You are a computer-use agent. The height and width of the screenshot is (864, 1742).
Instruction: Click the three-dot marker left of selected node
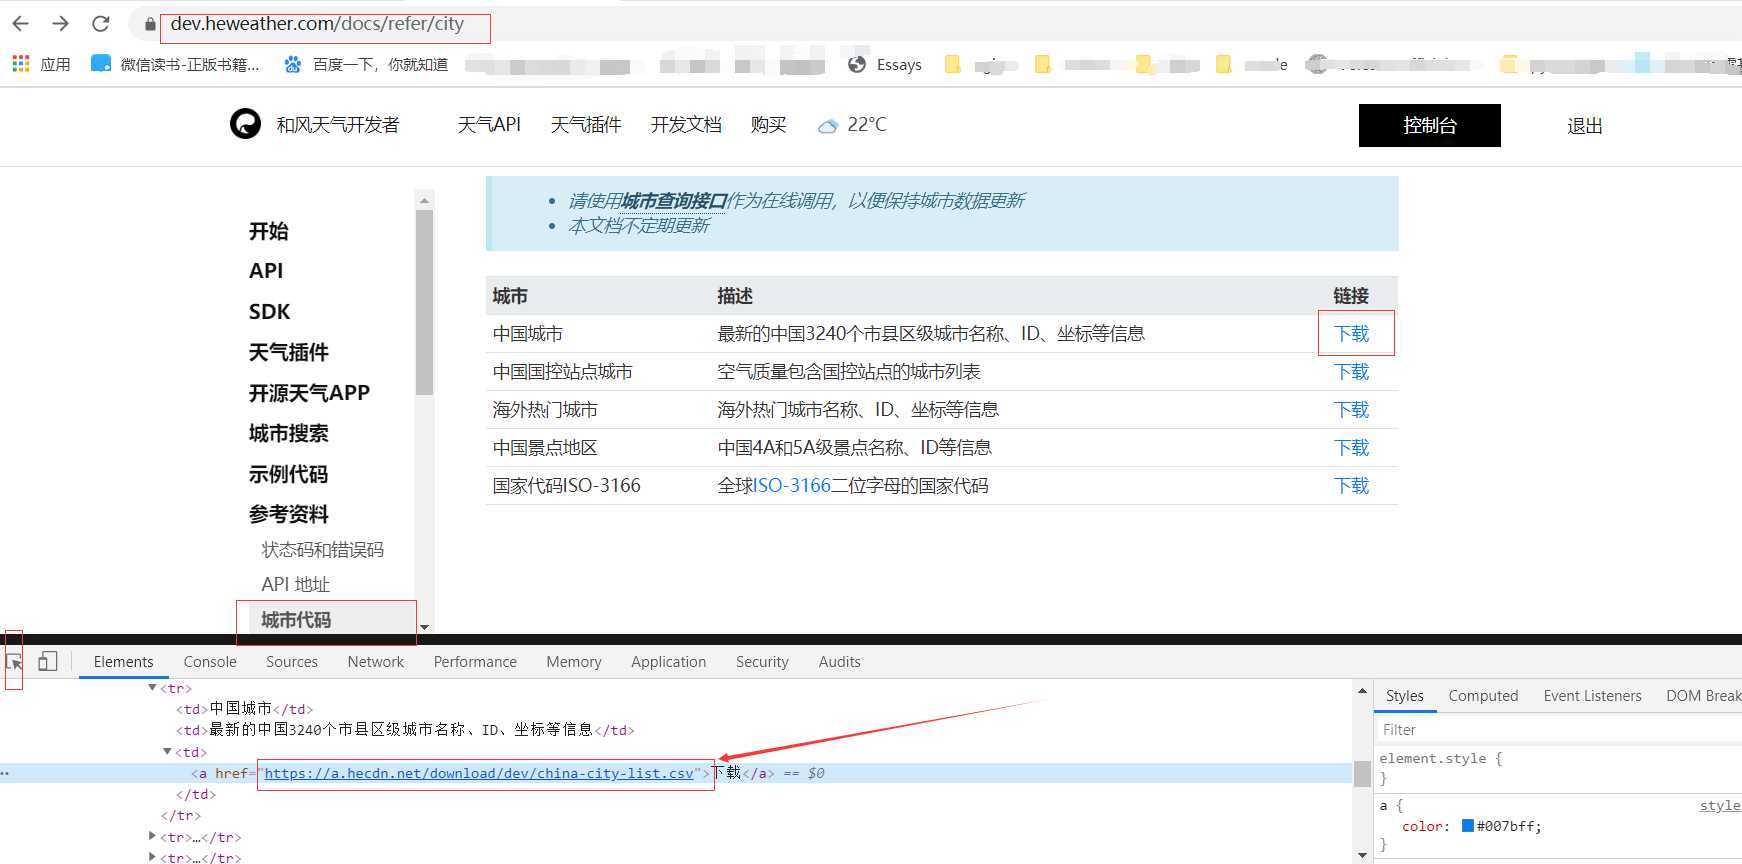[x=6, y=773]
